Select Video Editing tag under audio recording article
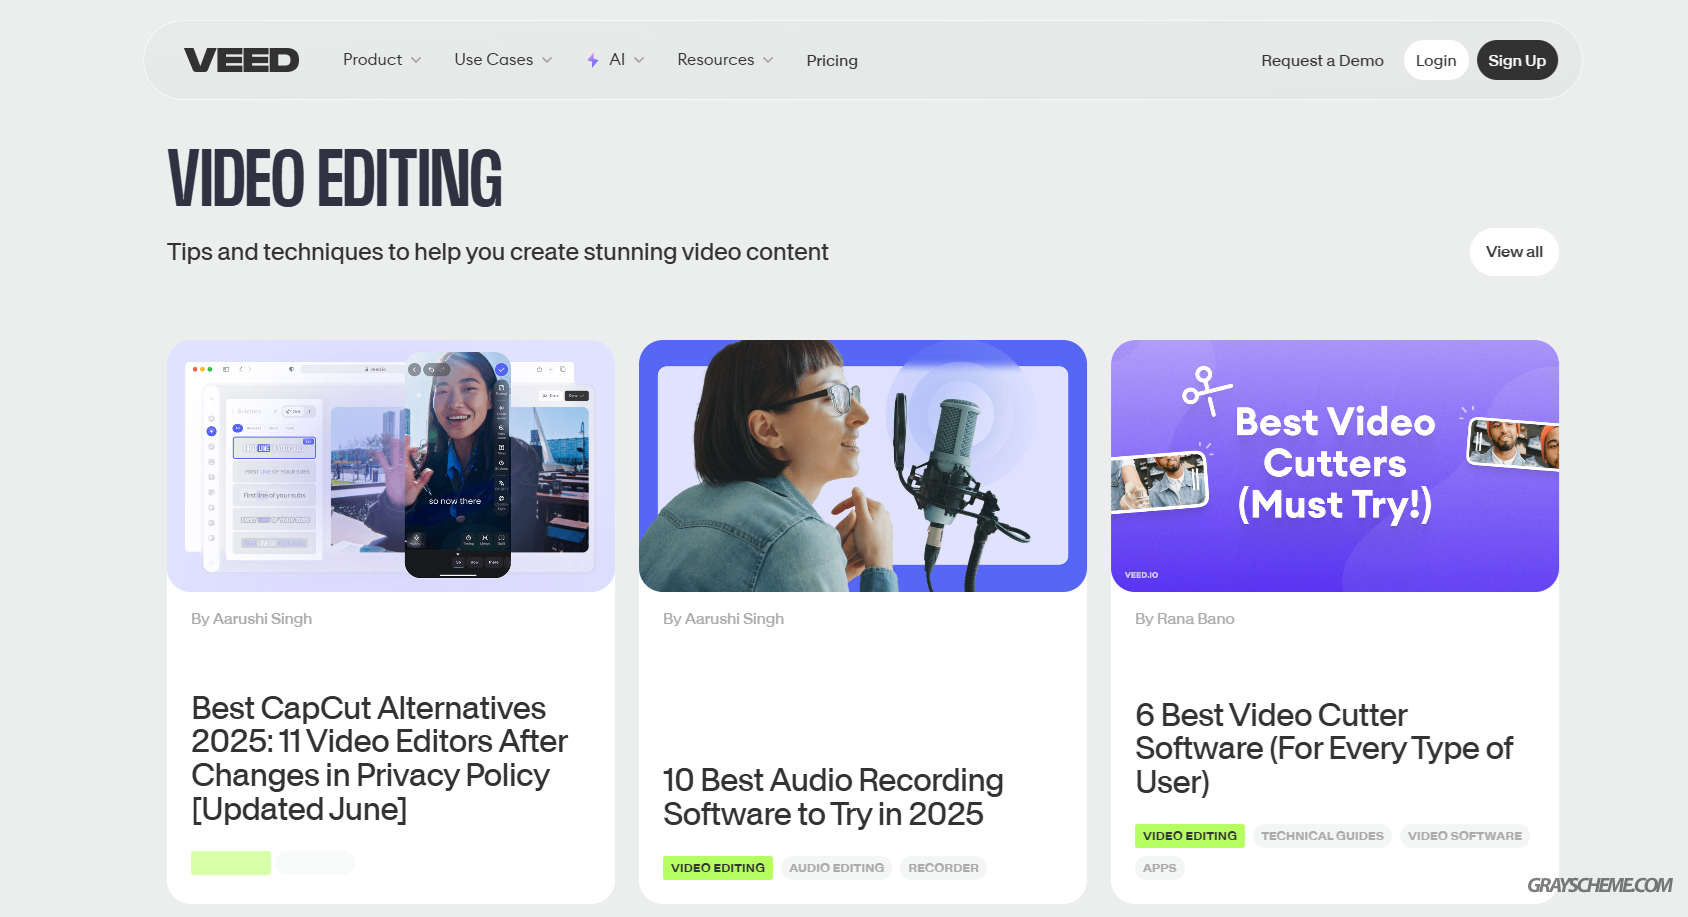 pyautogui.click(x=718, y=868)
